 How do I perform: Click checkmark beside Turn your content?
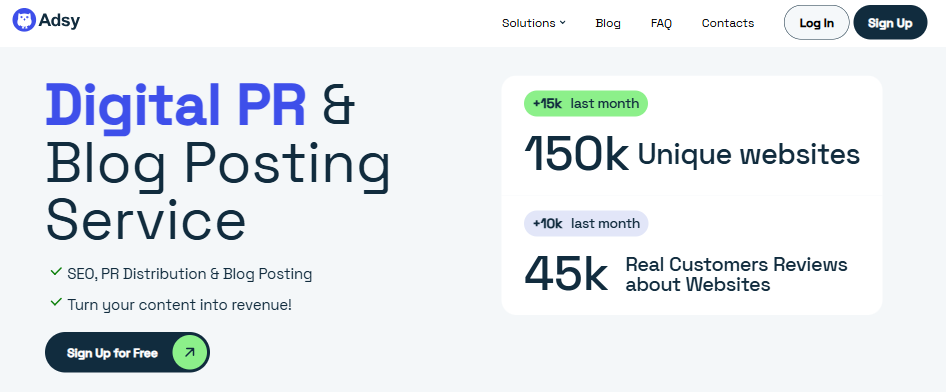56,302
